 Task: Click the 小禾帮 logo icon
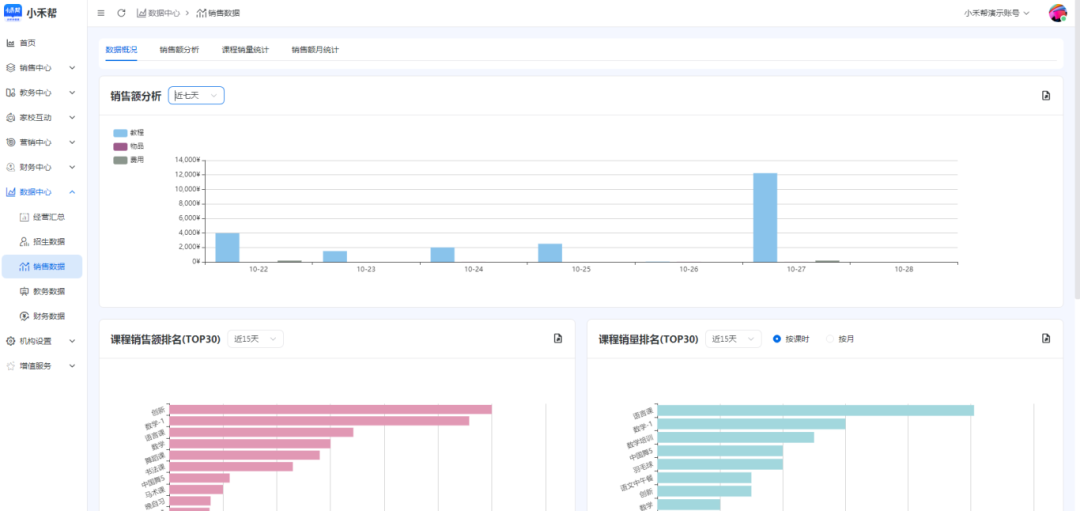point(14,13)
